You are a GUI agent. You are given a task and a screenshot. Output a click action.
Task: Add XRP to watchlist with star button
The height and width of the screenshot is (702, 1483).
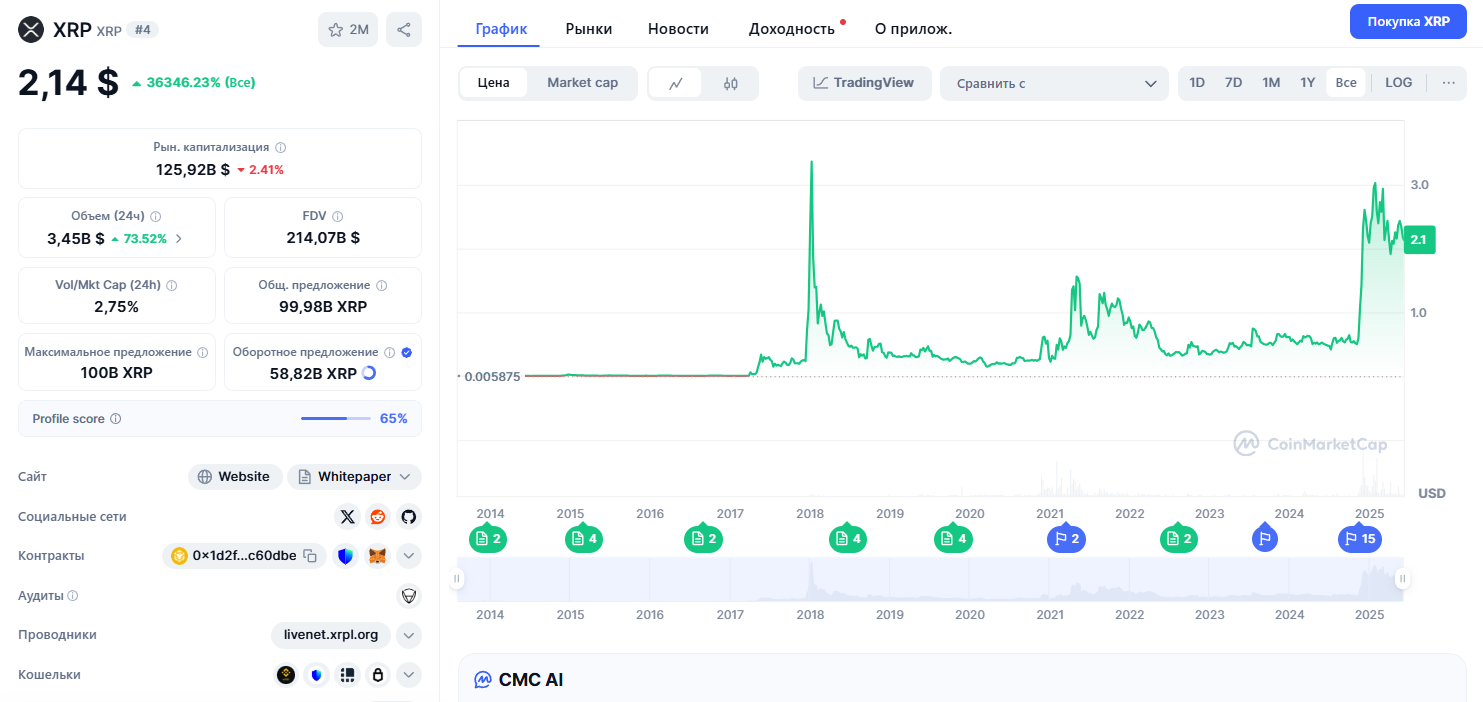click(x=348, y=30)
